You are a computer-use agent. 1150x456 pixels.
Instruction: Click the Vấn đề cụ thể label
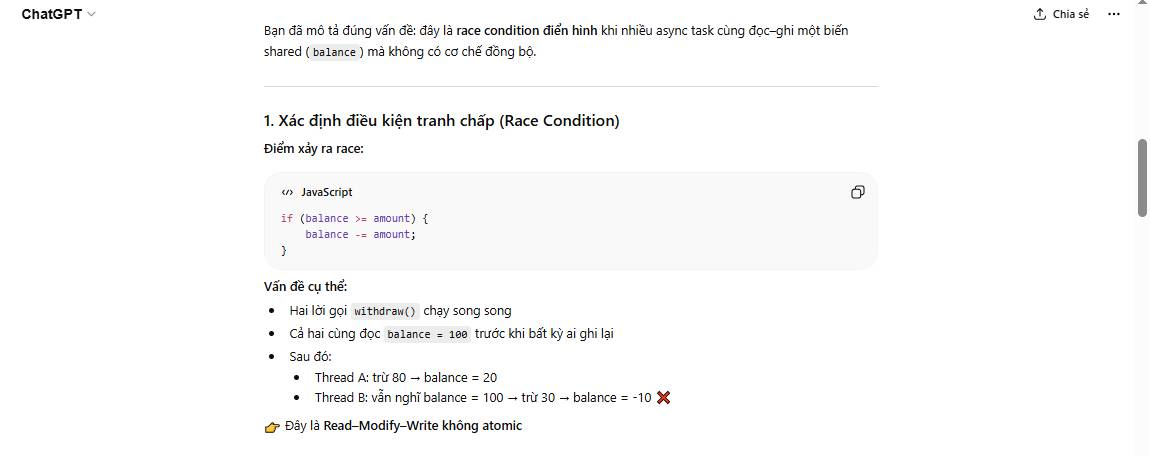coord(305,287)
